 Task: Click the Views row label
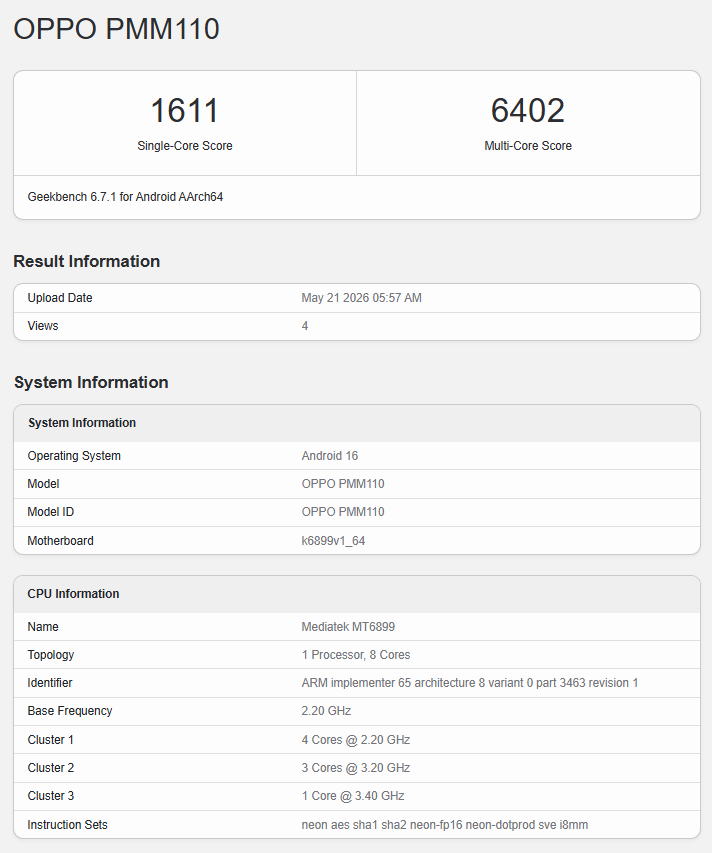tap(43, 326)
